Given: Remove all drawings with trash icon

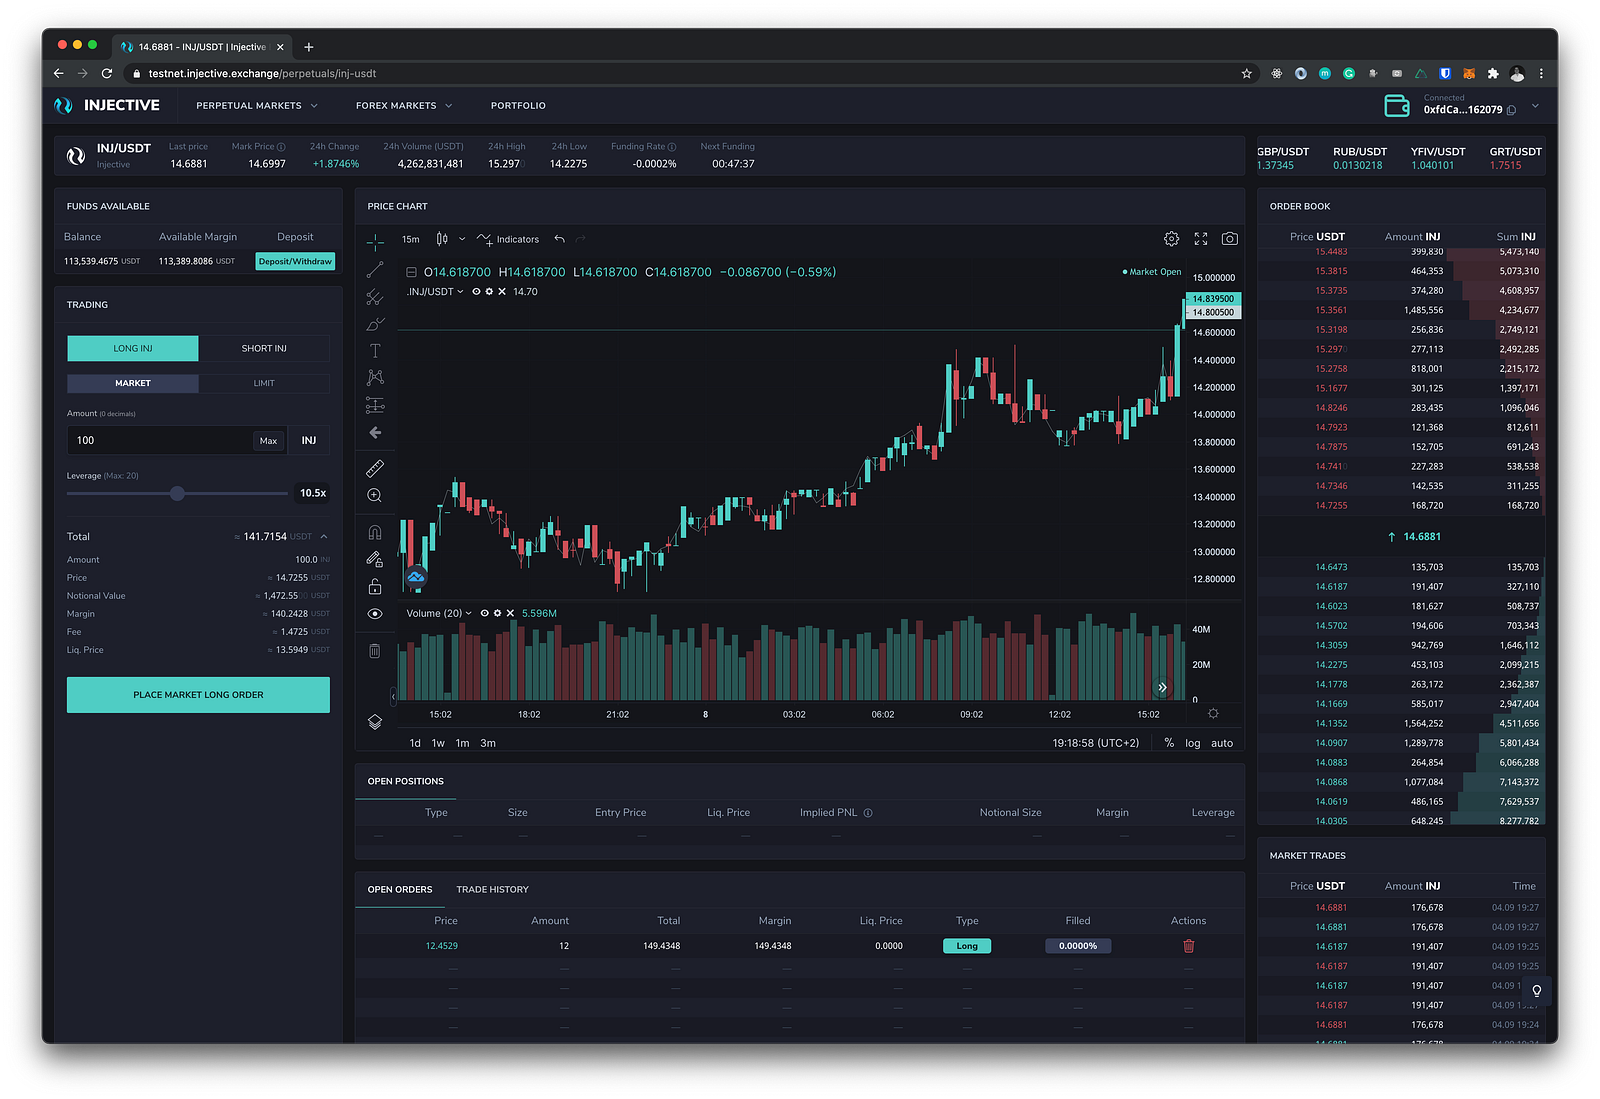Looking at the screenshot, I should pos(375,651).
